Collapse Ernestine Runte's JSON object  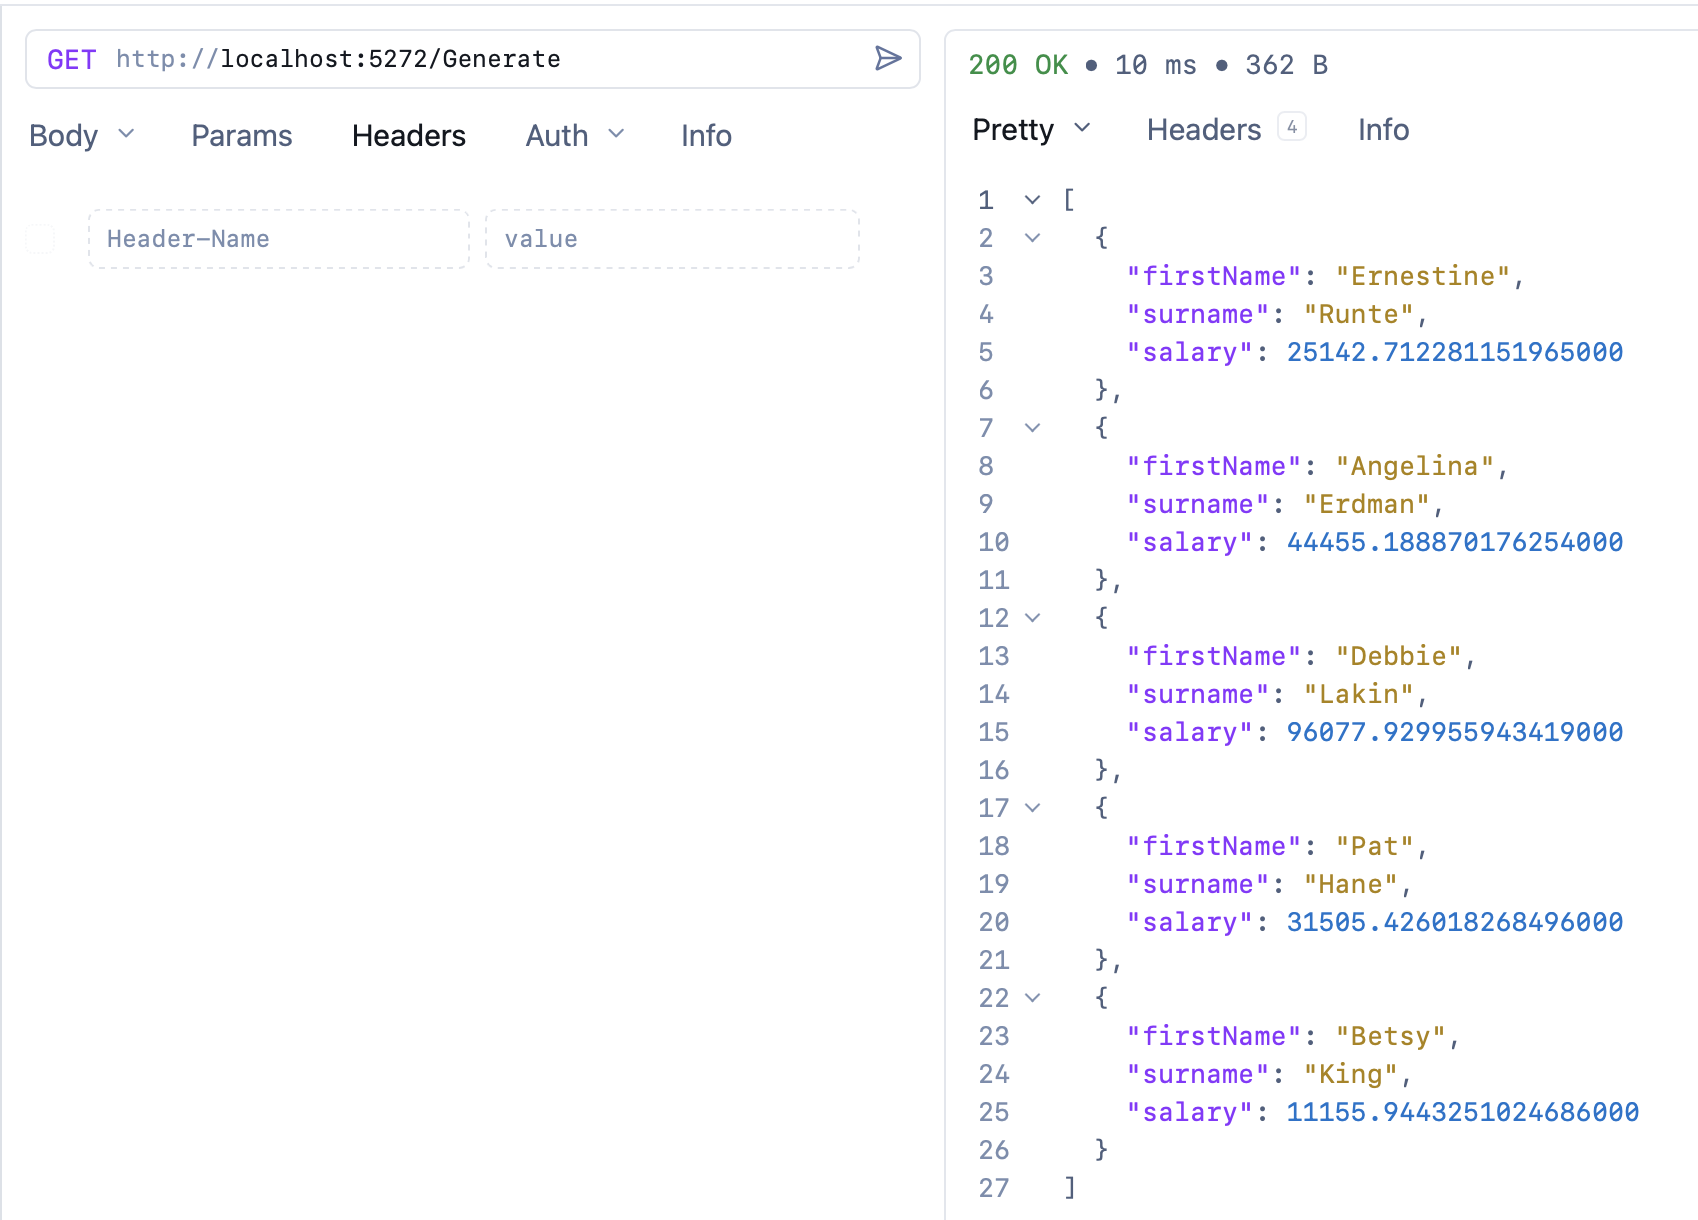point(1031,238)
